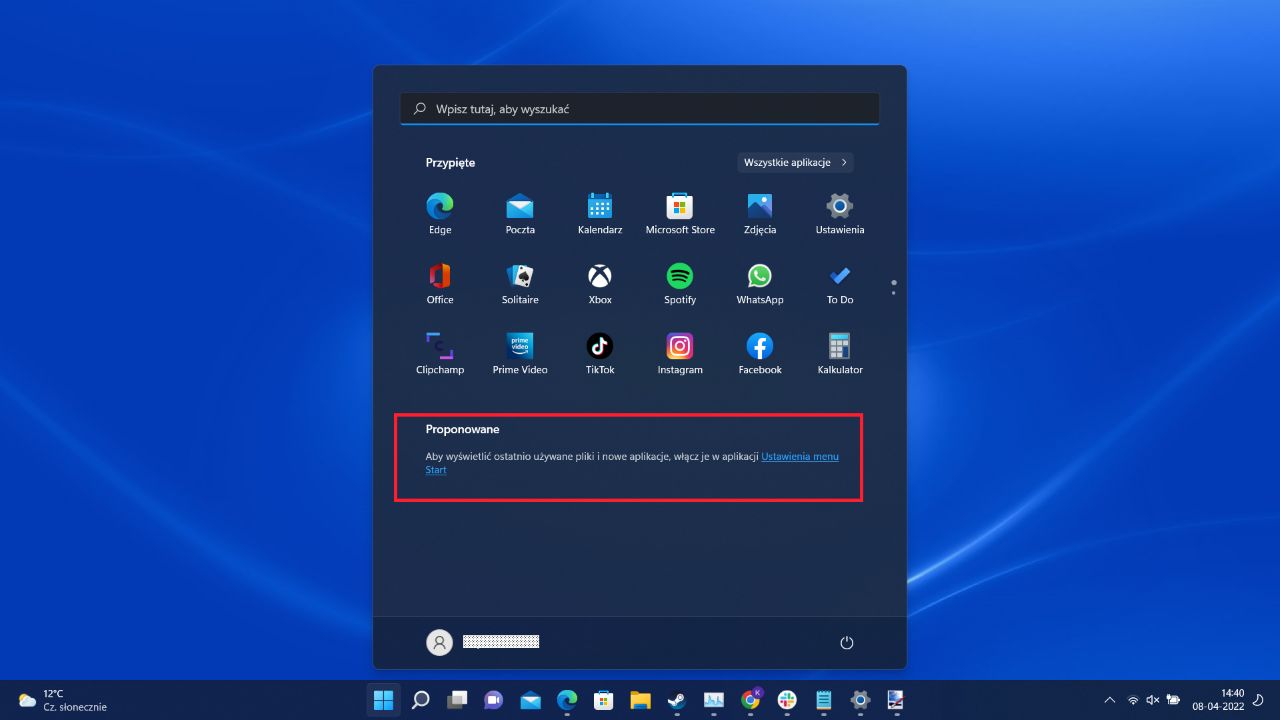This screenshot has width=1280, height=720.
Task: Click the power button in Start menu
Action: click(847, 642)
